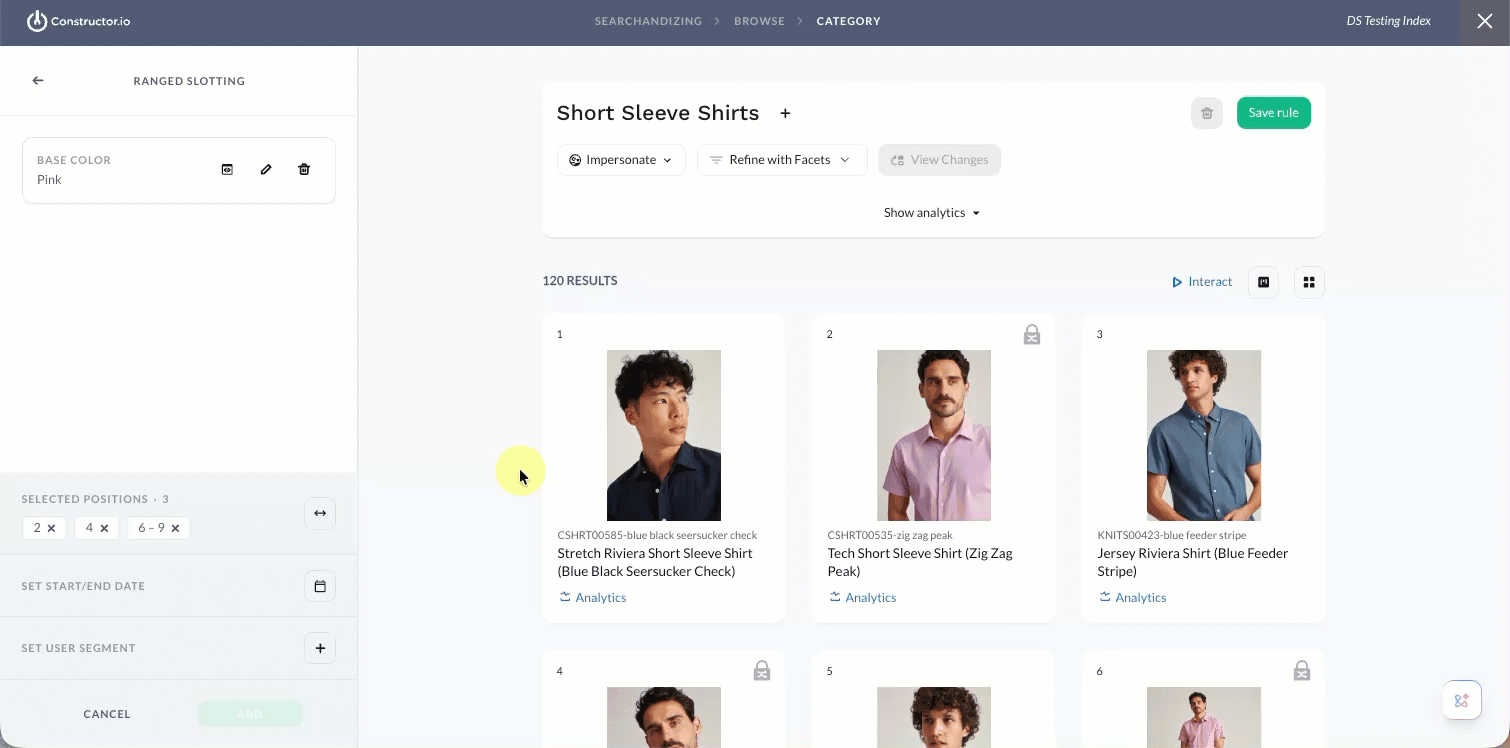Click the 120 RESULTS count text
1510x748 pixels.
580,281
